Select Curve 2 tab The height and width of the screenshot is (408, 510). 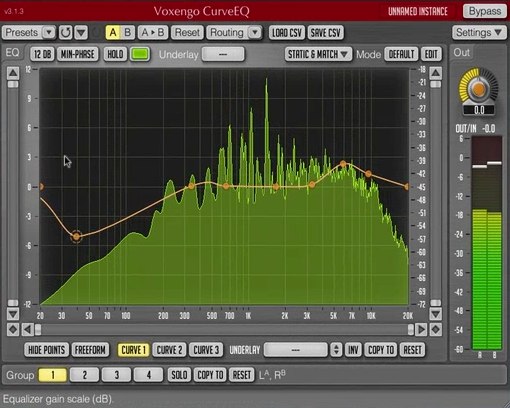click(x=169, y=350)
